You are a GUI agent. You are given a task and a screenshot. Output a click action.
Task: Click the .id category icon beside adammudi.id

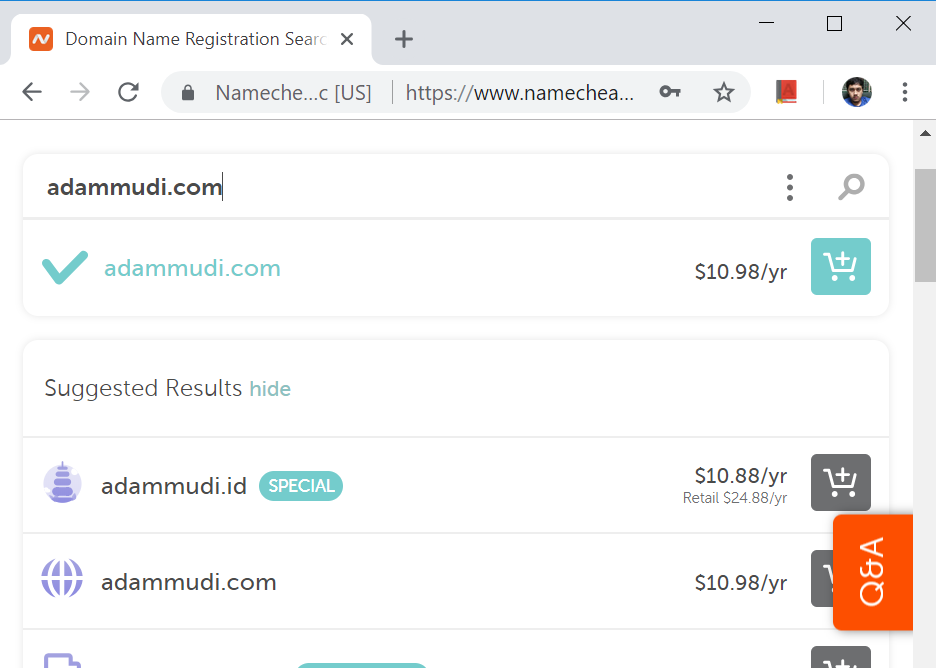(x=62, y=482)
